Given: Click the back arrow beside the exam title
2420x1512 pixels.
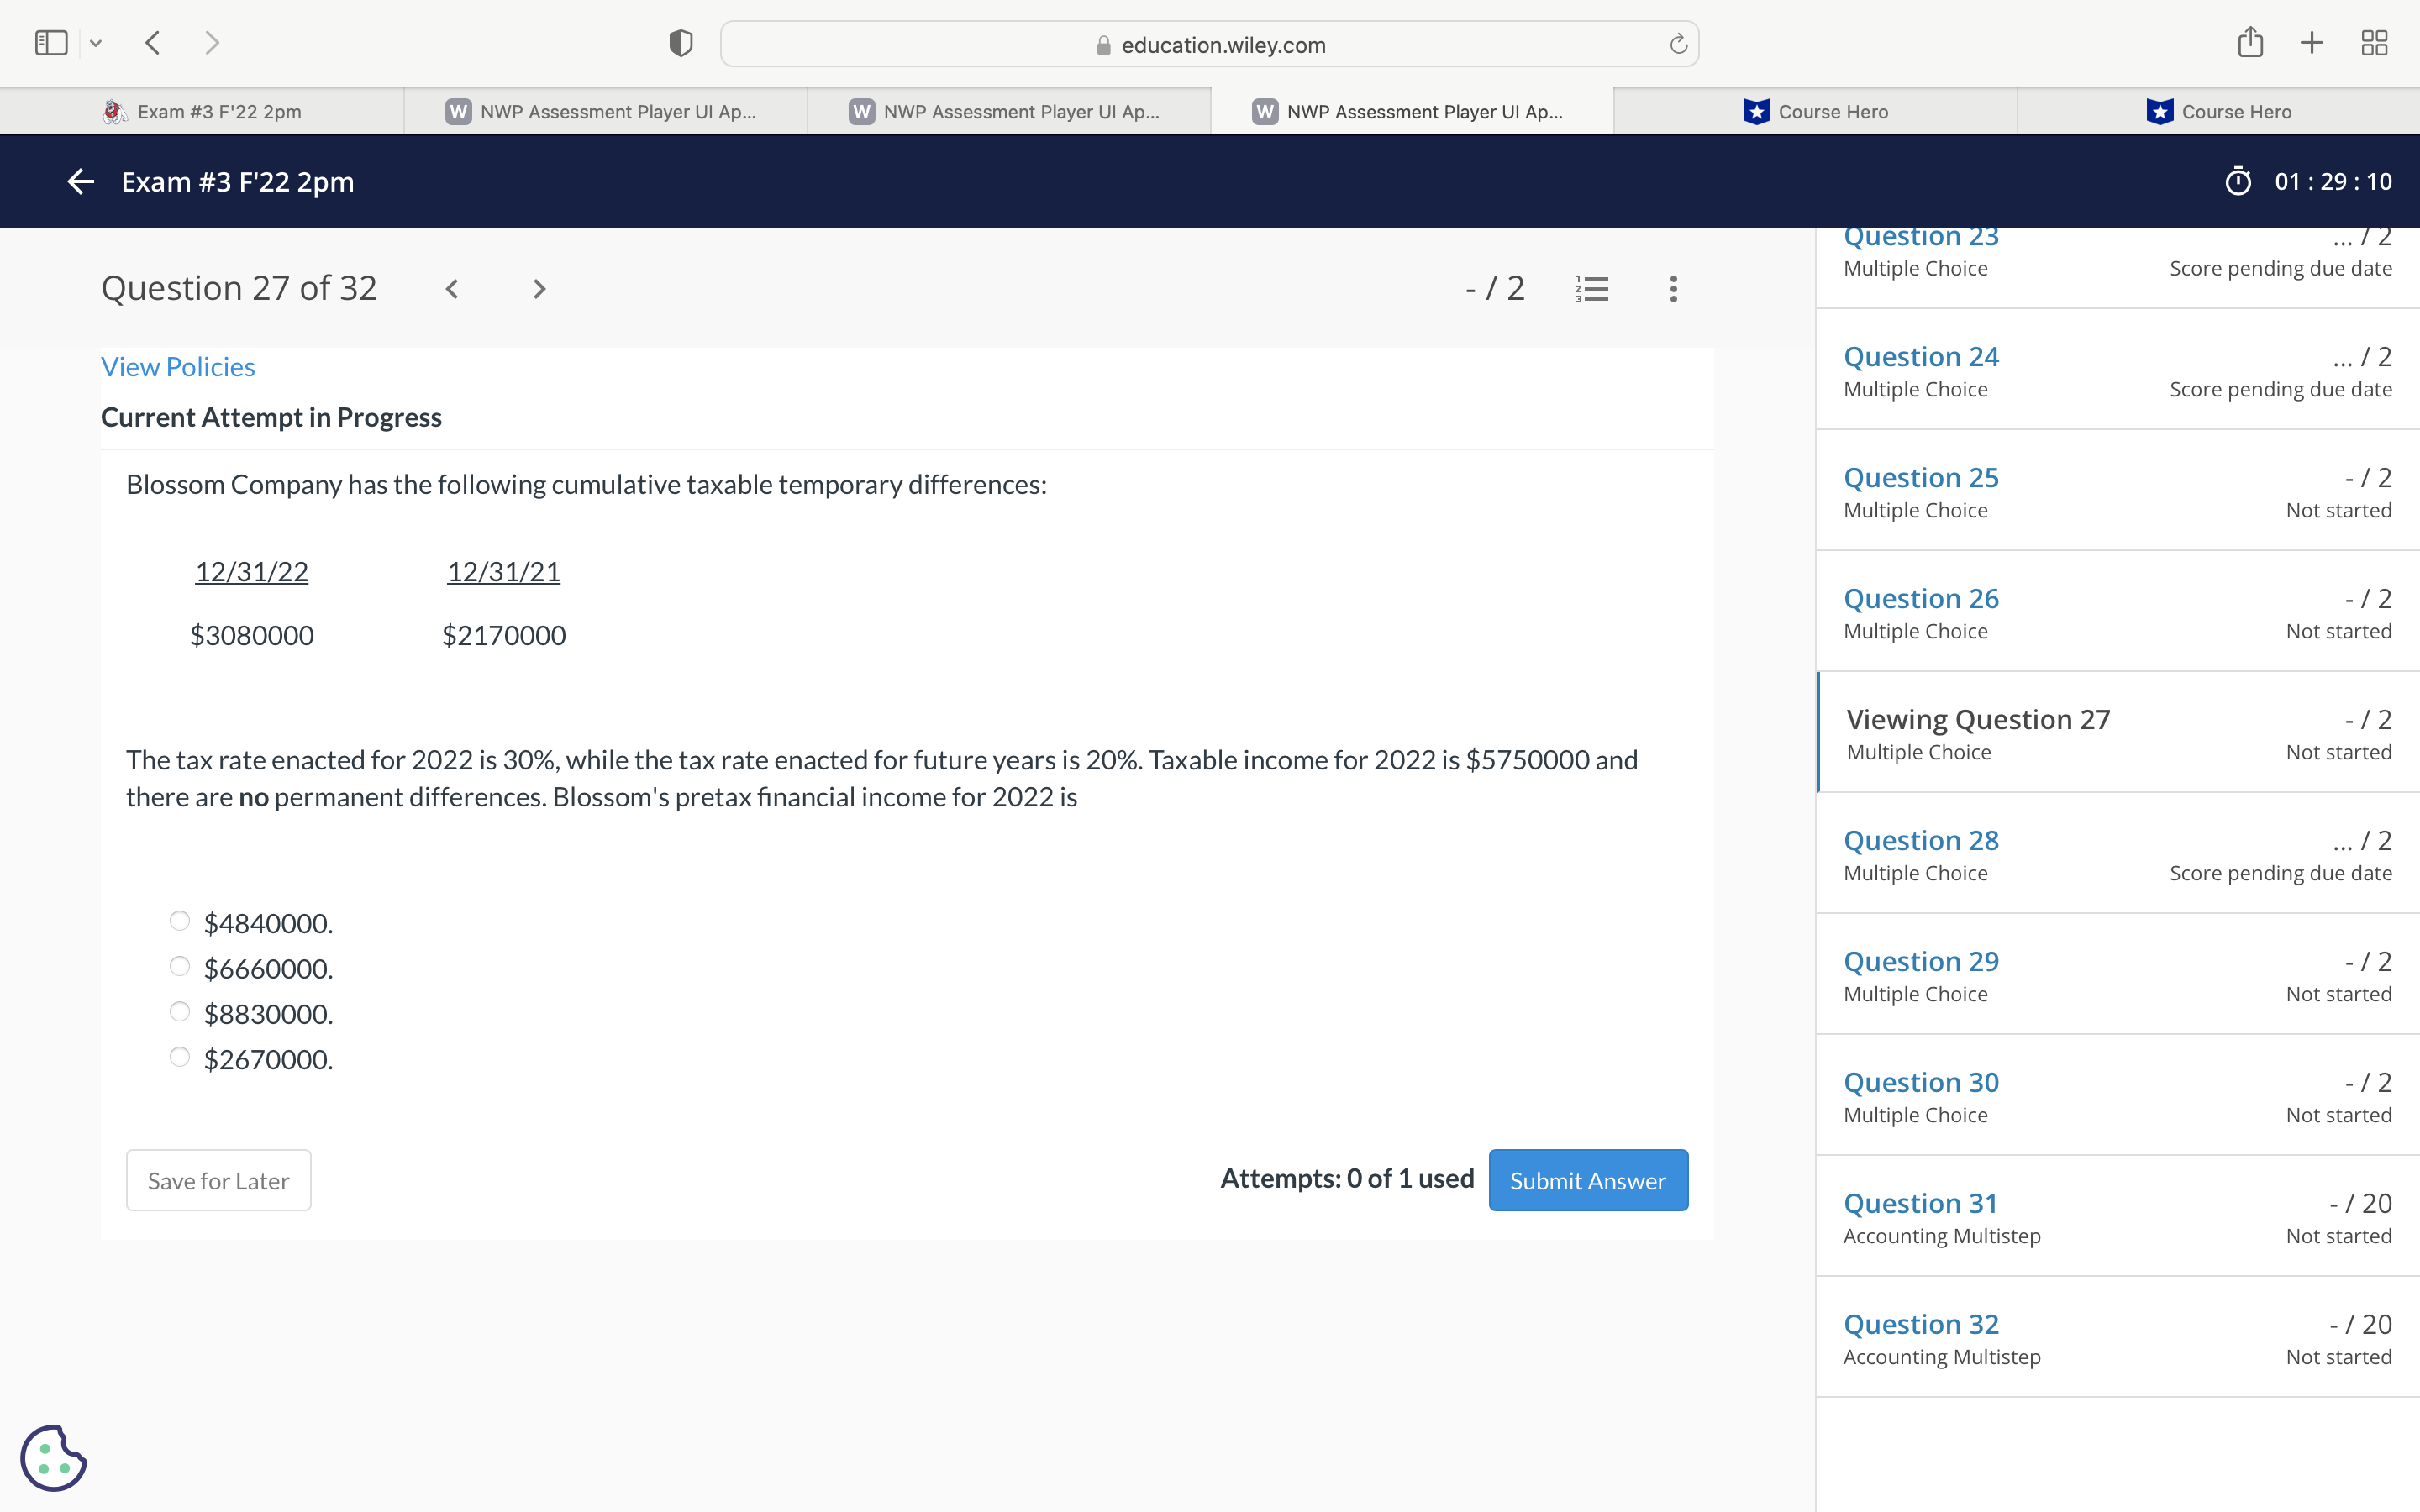Looking at the screenshot, I should pos(80,181).
